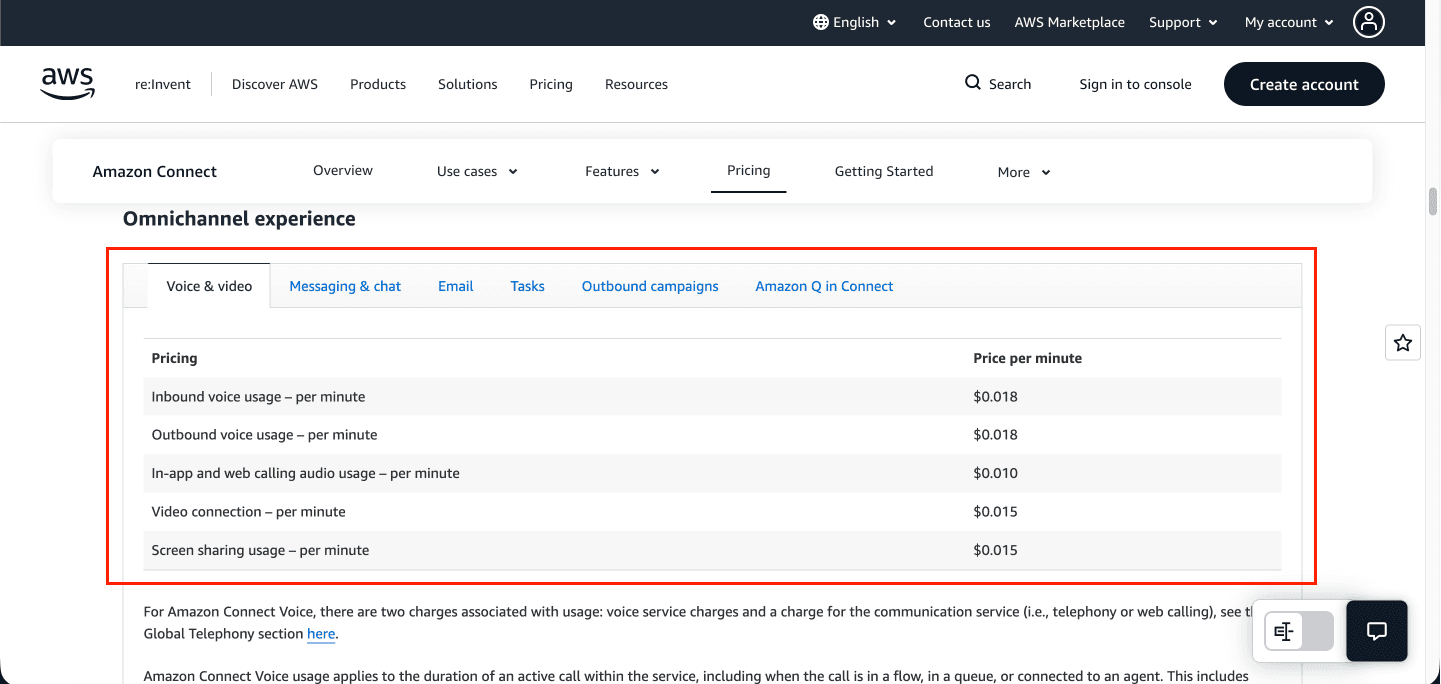The width and height of the screenshot is (1441, 684).
Task: Open the Resources menu
Action: (x=636, y=84)
